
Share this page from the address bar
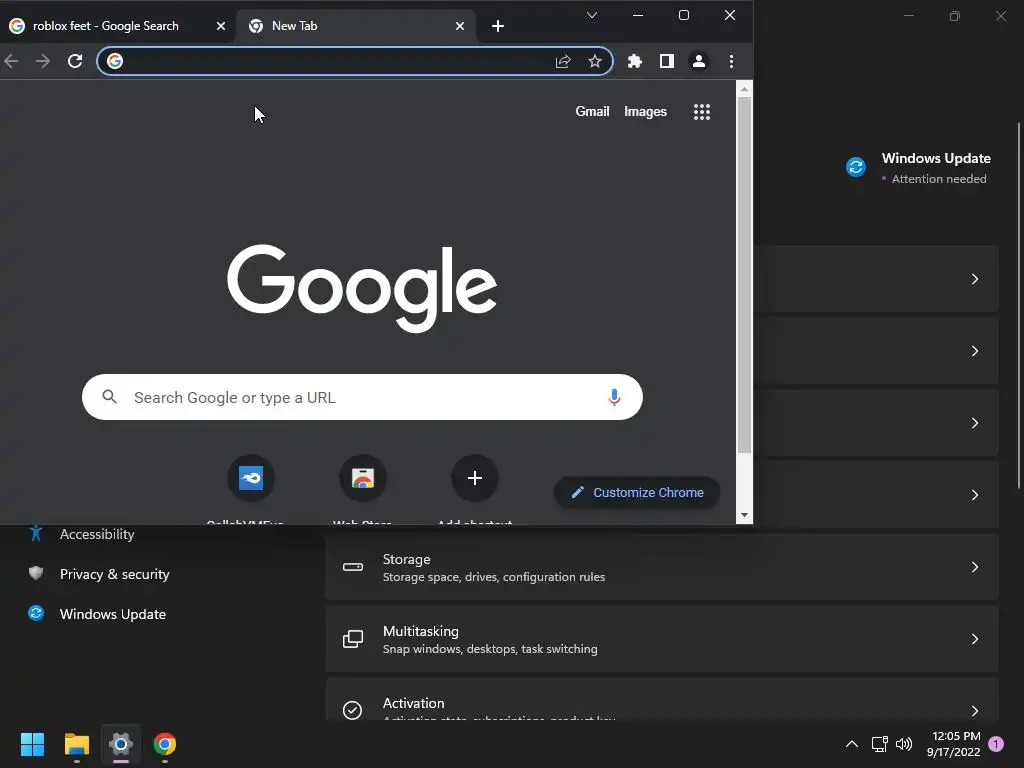(563, 61)
